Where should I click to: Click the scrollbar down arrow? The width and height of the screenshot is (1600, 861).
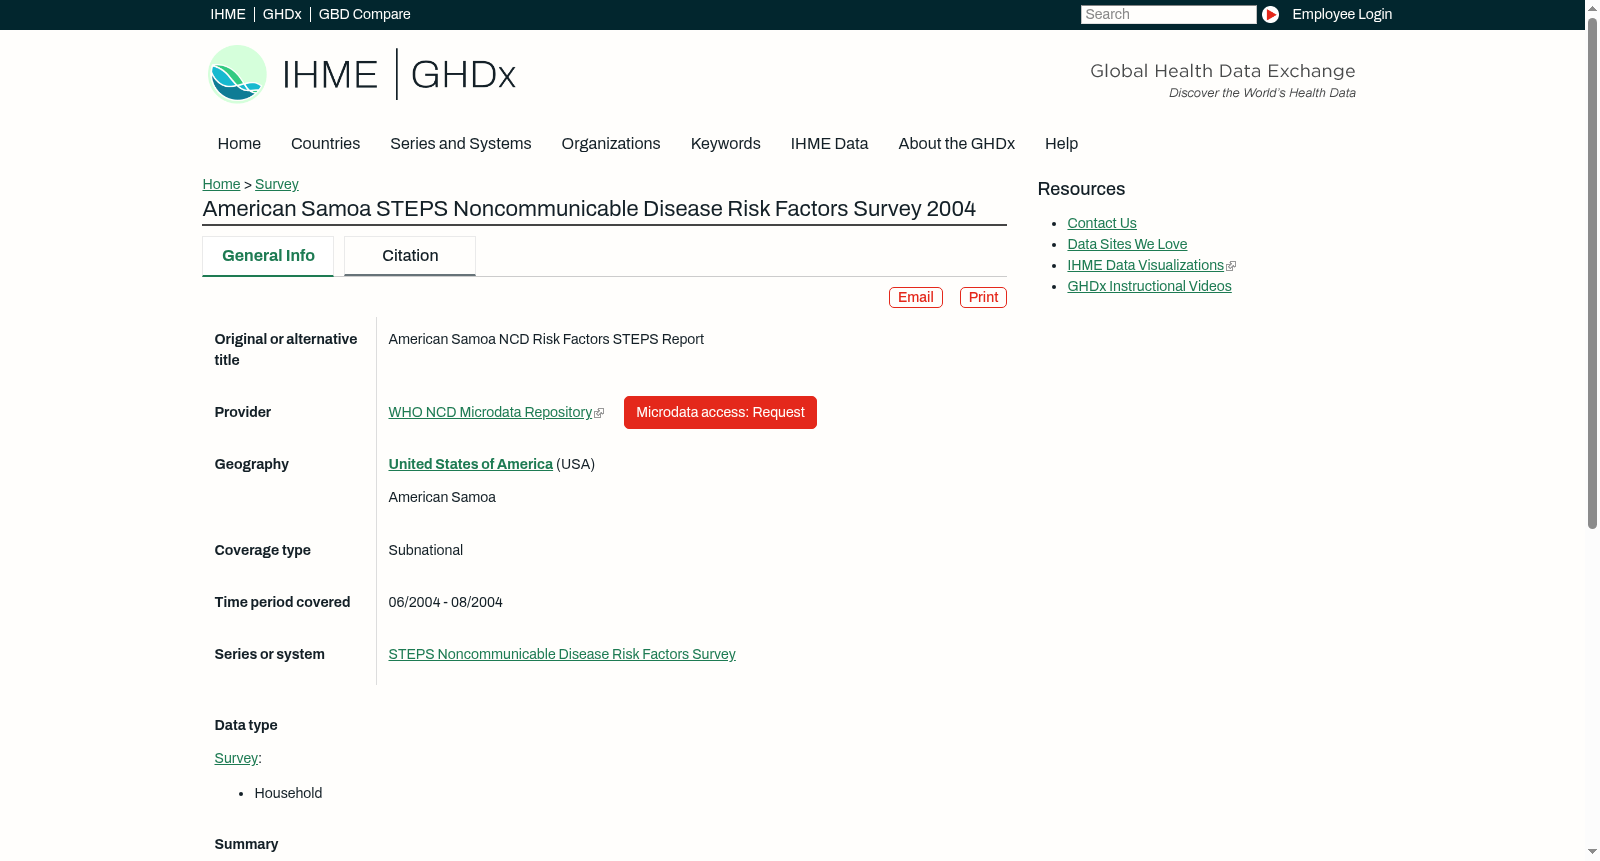pyautogui.click(x=1592, y=853)
